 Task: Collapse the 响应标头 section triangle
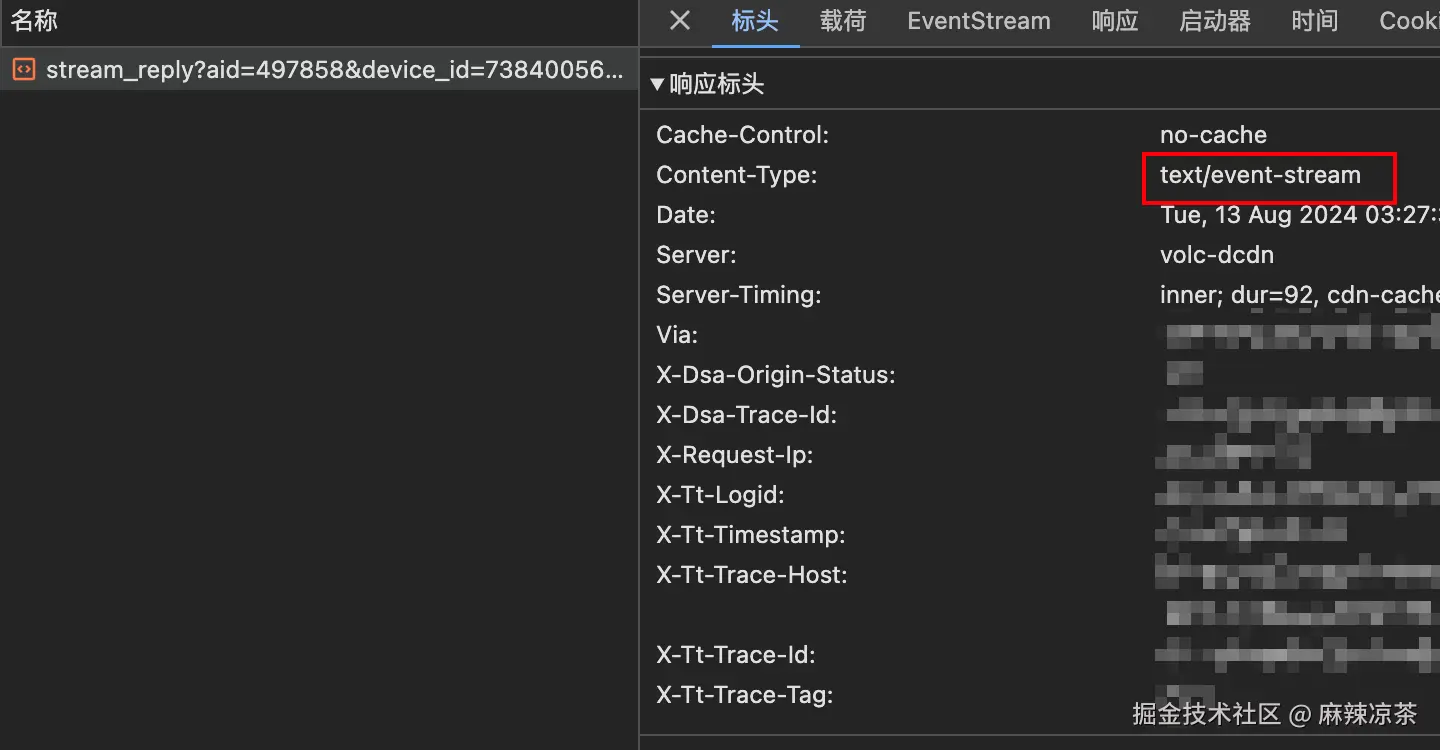(657, 85)
